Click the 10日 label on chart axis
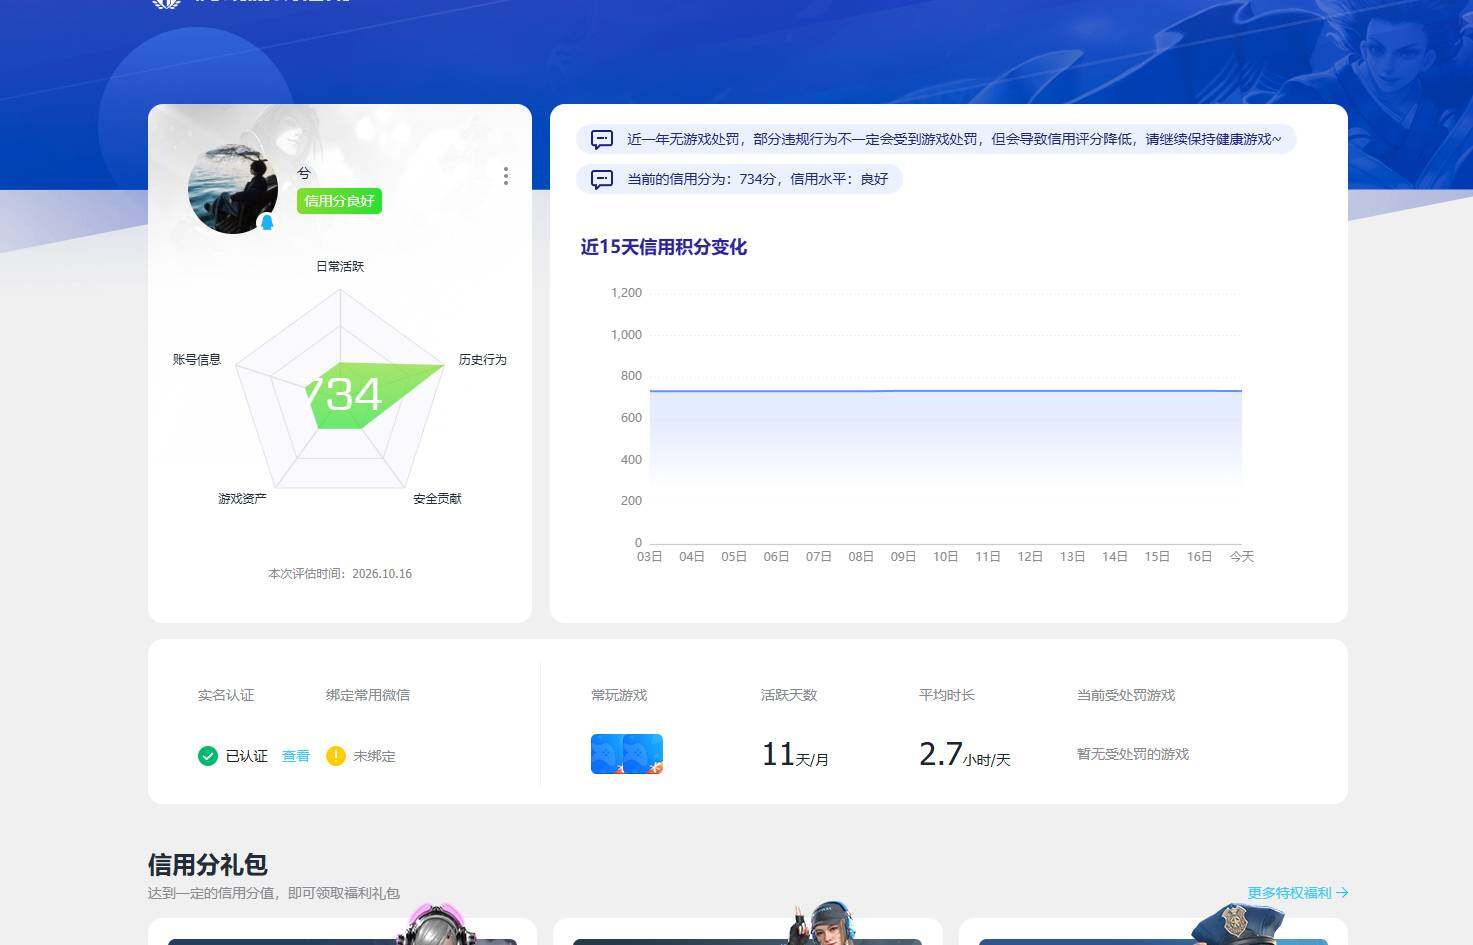1473x945 pixels. click(x=946, y=557)
